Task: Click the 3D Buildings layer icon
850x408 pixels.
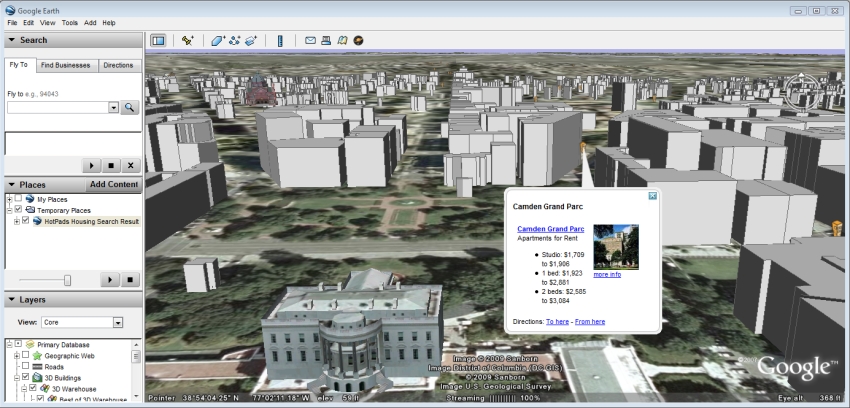Action: [x=37, y=378]
